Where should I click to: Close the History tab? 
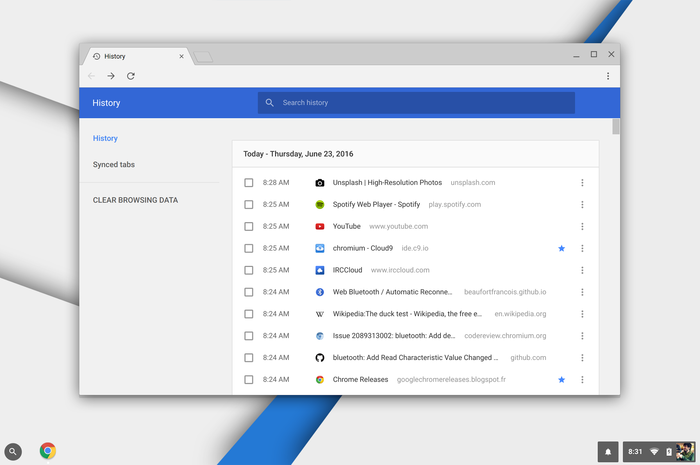point(181,56)
